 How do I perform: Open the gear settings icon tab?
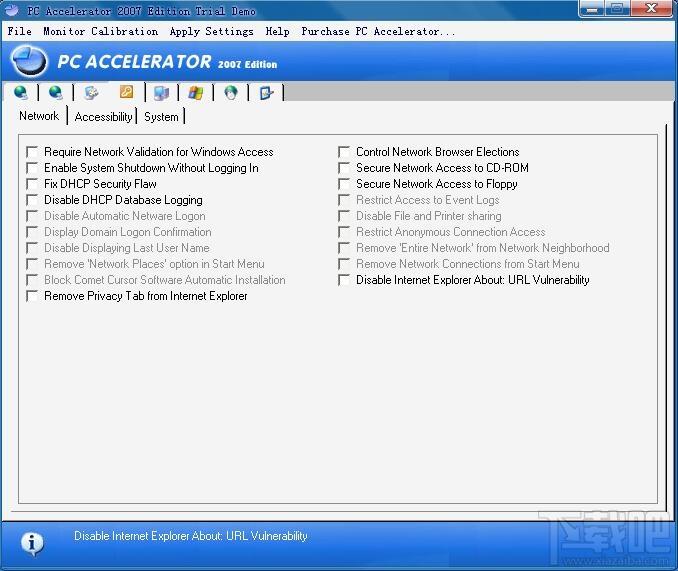coord(91,93)
